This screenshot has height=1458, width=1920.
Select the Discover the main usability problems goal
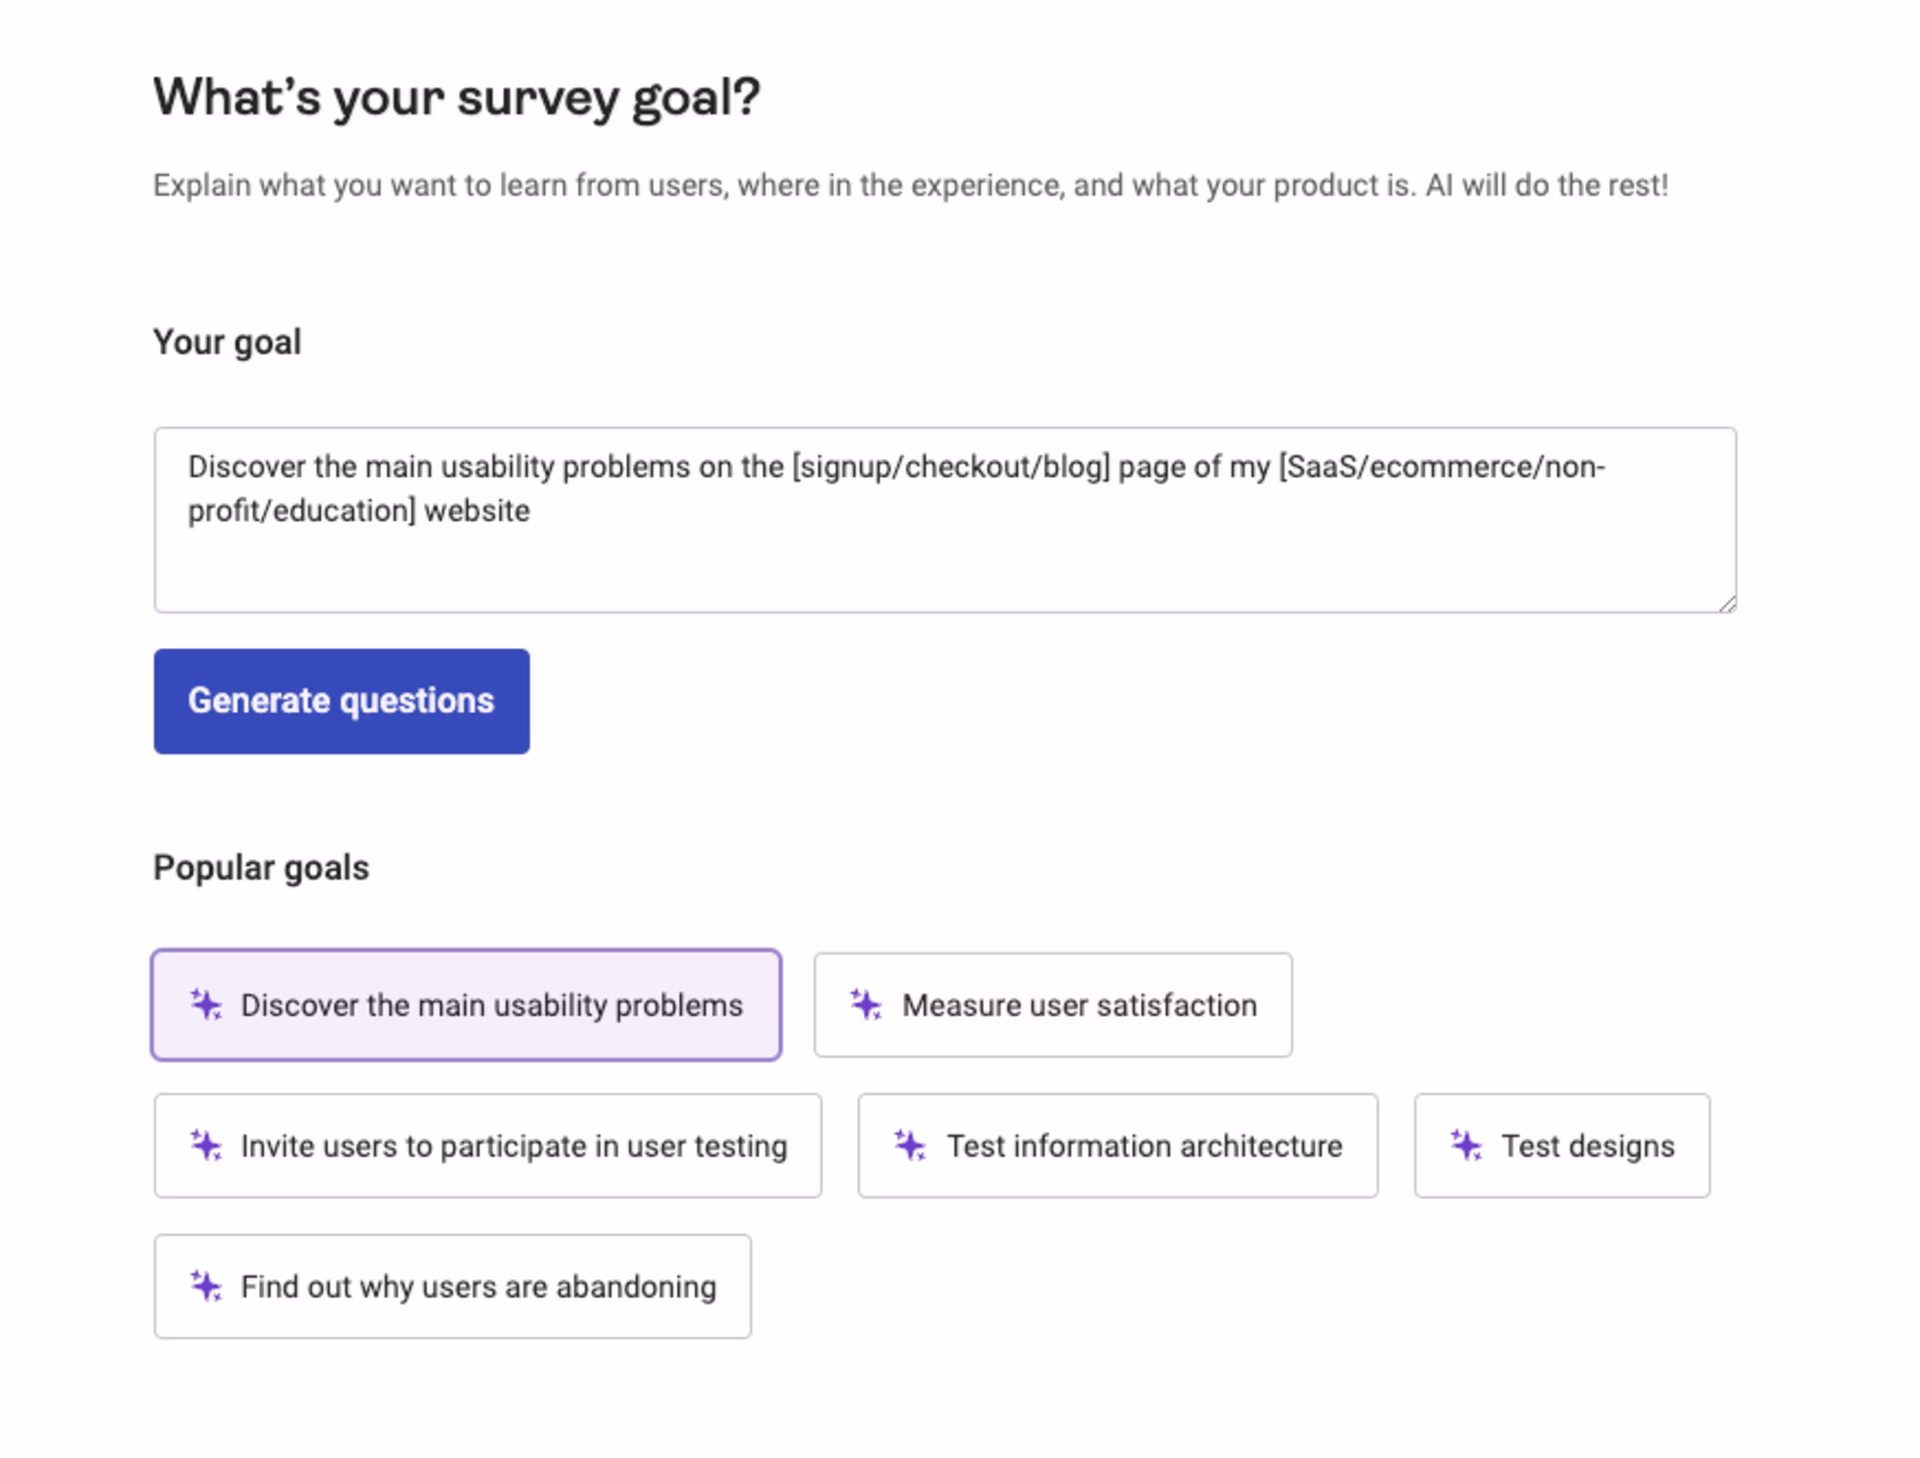click(x=467, y=1004)
